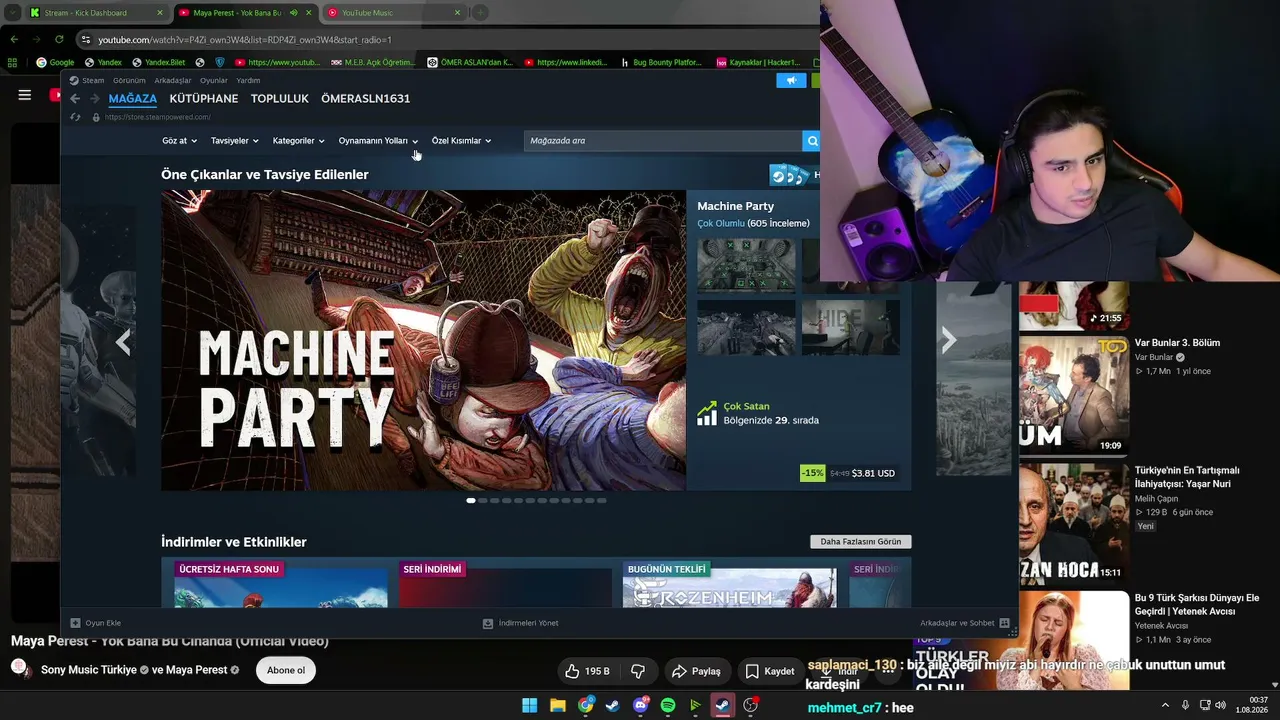This screenshot has height=720, width=1280.
Task: Click the Kaydet save button
Action: 770,671
